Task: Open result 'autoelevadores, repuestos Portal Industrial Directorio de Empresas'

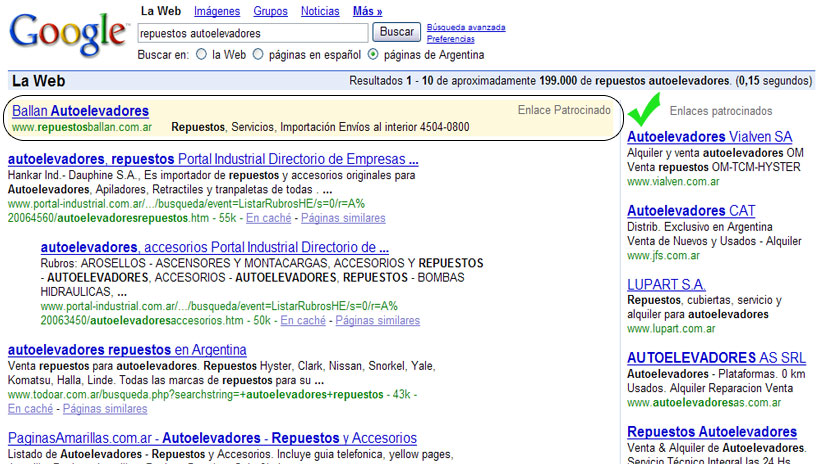Action: (213, 159)
